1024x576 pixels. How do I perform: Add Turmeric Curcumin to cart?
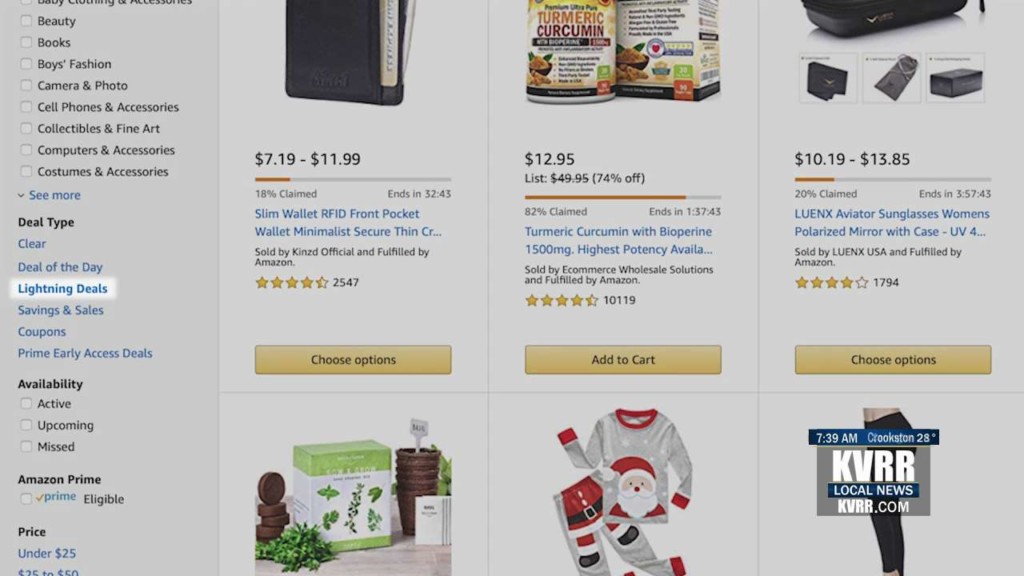(x=623, y=360)
